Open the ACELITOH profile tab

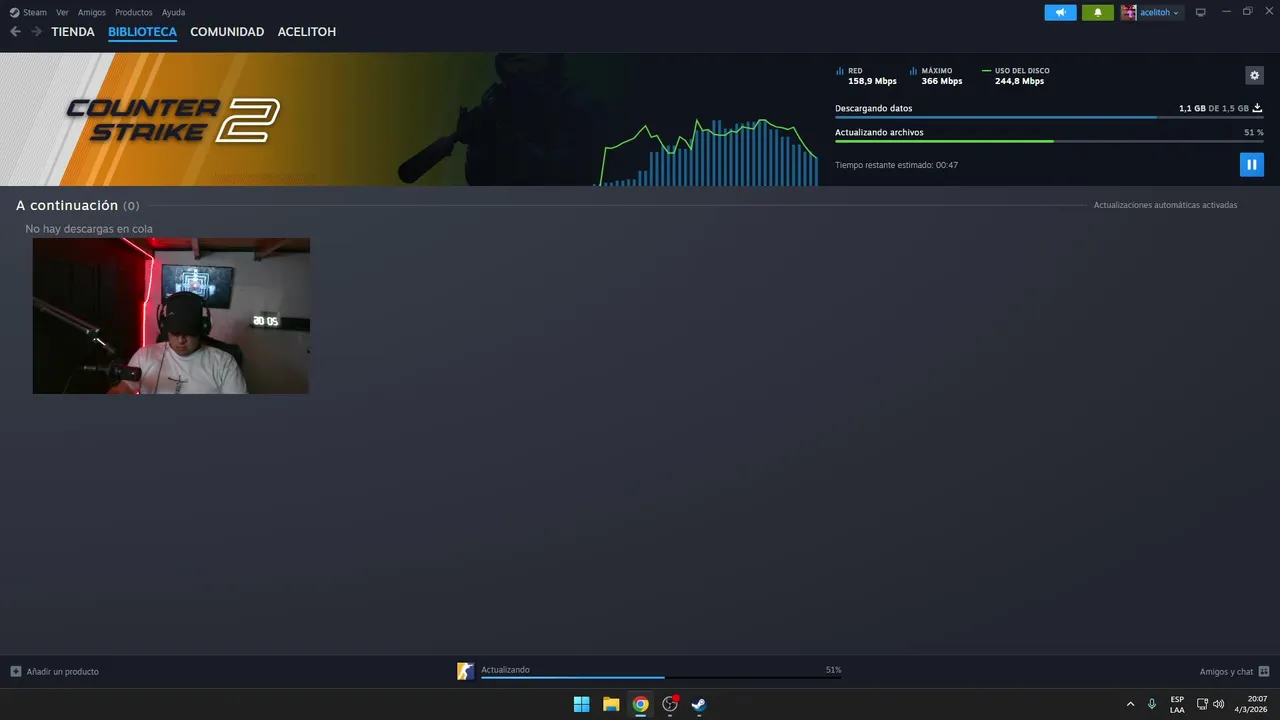tap(307, 32)
